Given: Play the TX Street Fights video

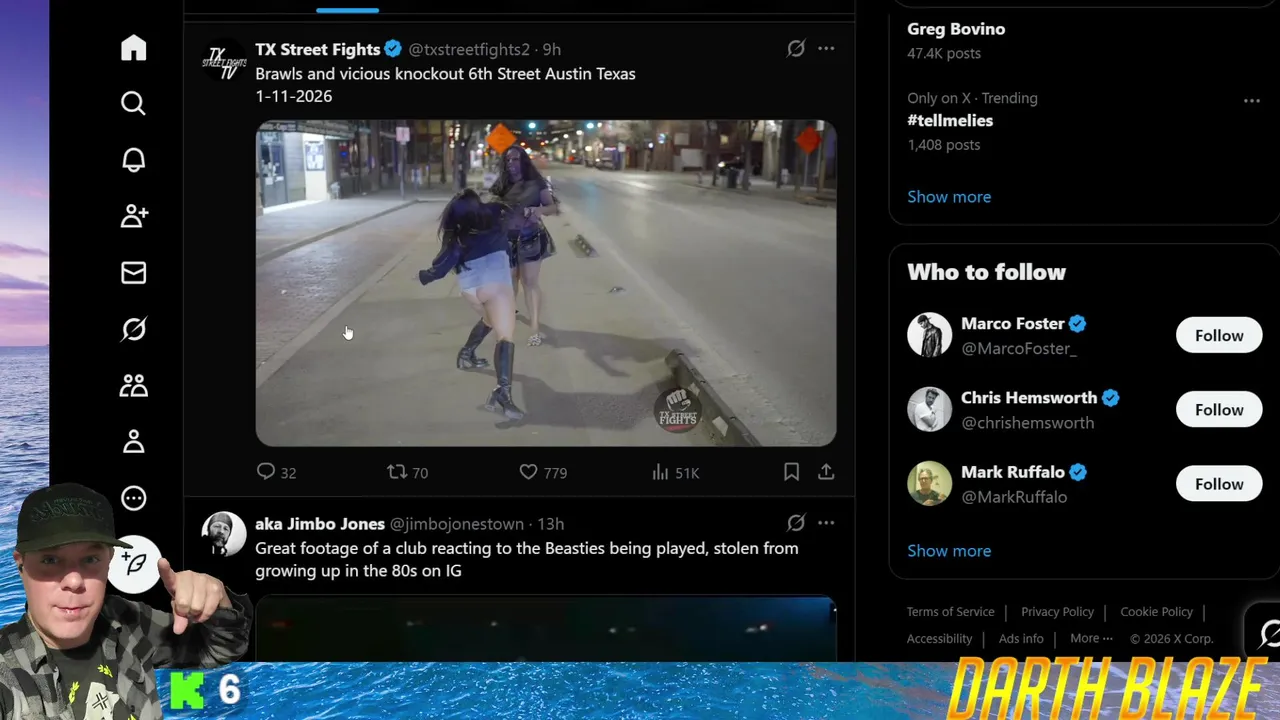Looking at the screenshot, I should pyautogui.click(x=546, y=283).
